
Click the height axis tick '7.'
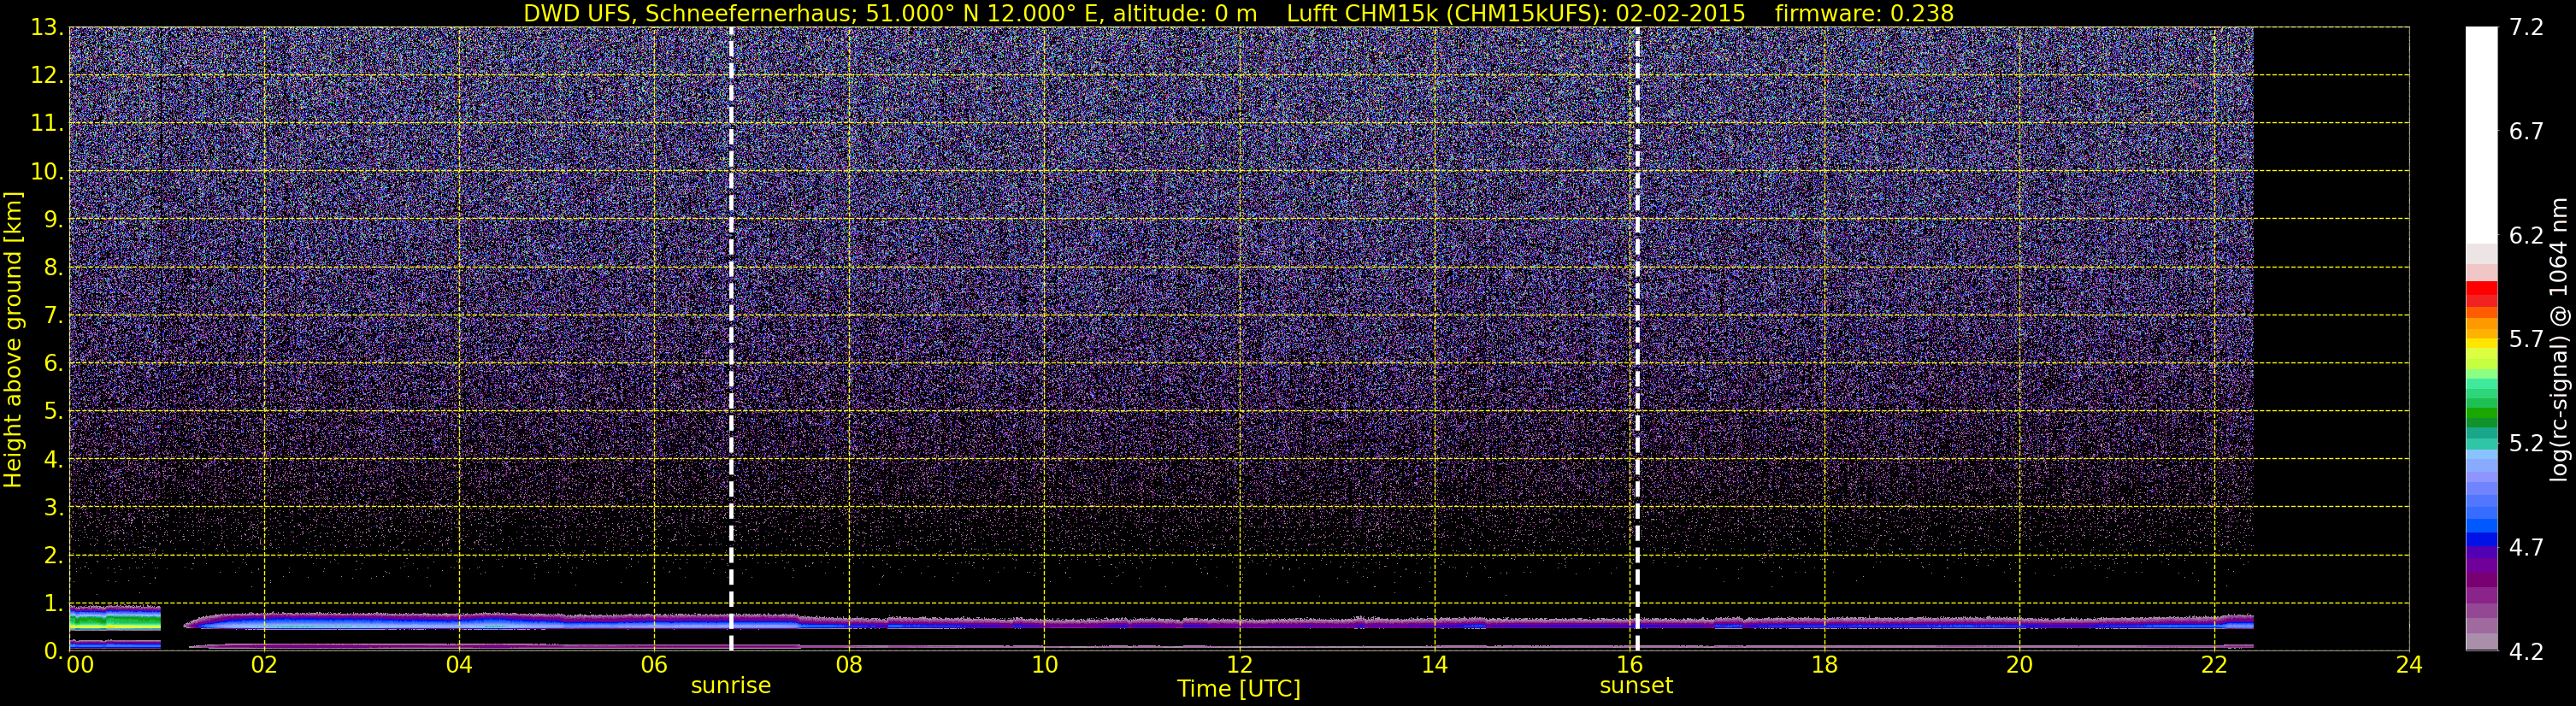[x=53, y=316]
